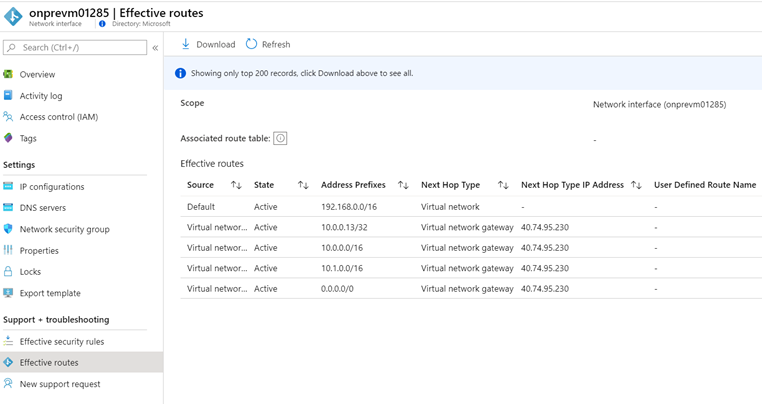This screenshot has width=762, height=404.
Task: Open the Overview menu item
Action: point(37,74)
